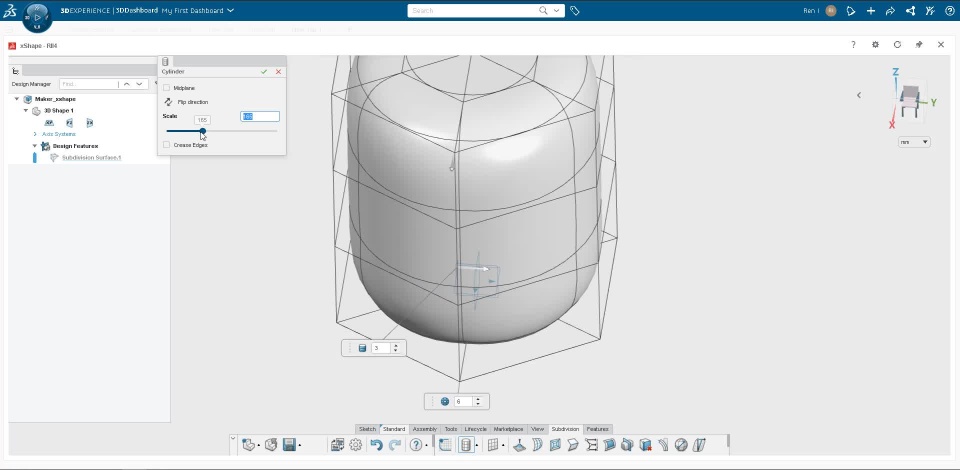Click the Share arrow icon in top bar
The image size is (960, 470).
coord(890,11)
